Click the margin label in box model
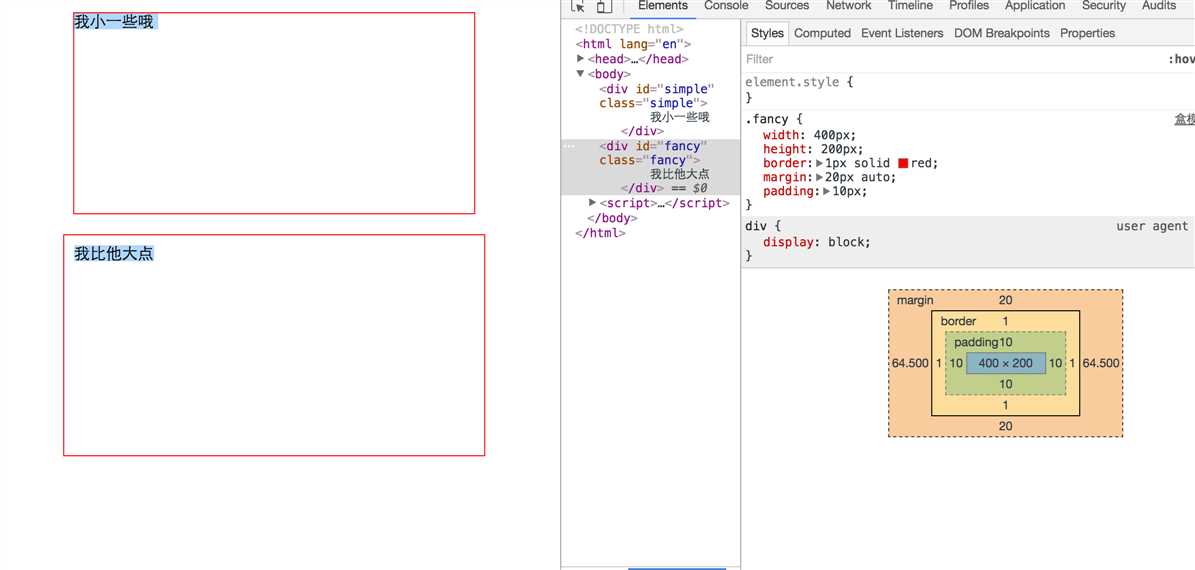Viewport: 1195px width, 570px height. [915, 300]
